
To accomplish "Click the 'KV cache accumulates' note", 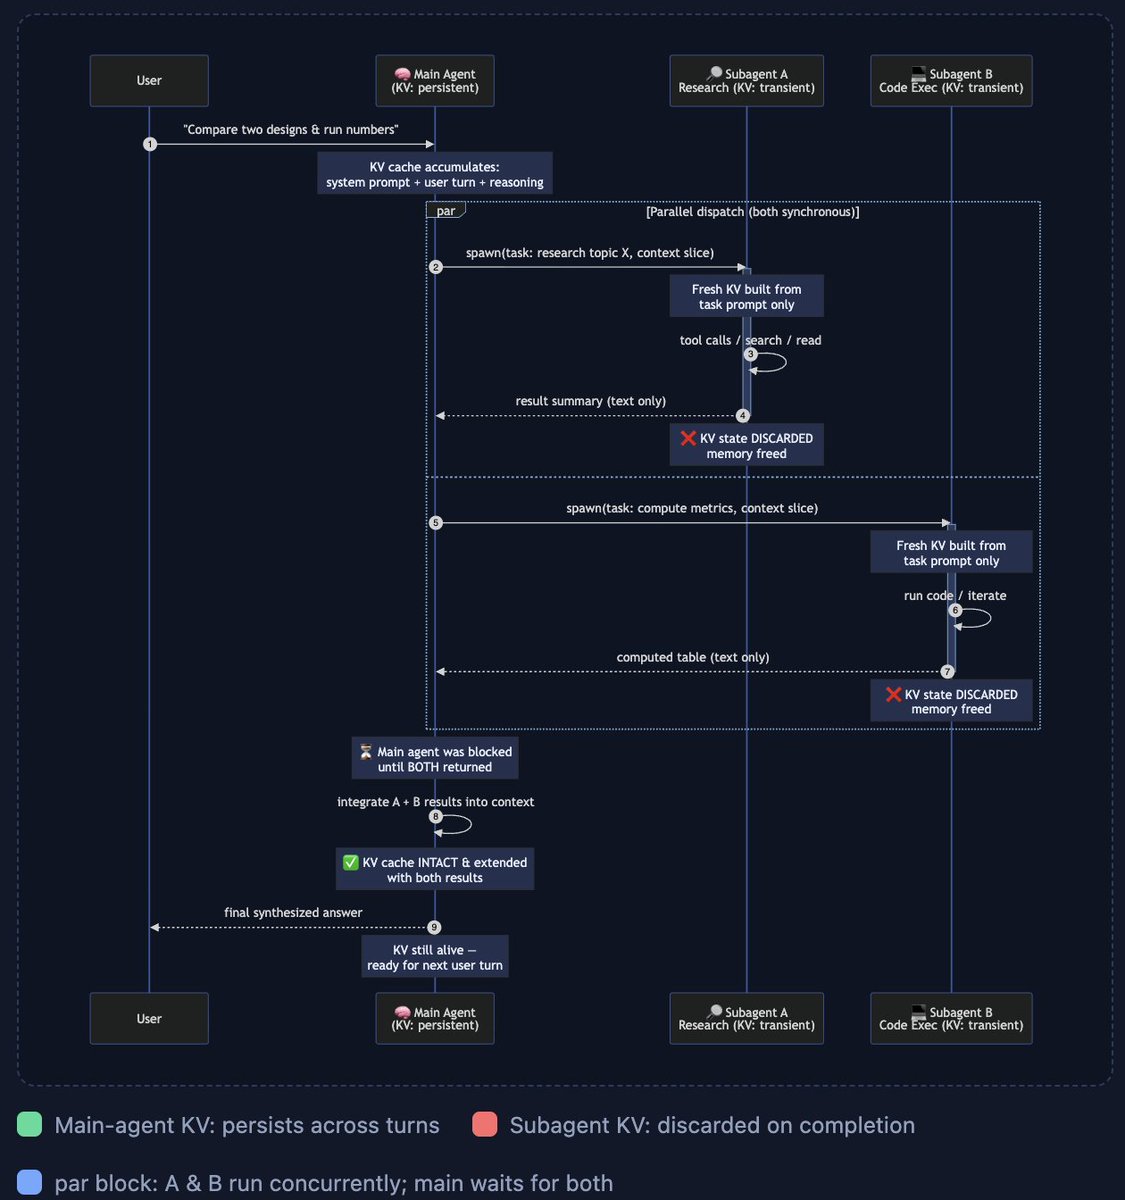I will (x=435, y=174).
